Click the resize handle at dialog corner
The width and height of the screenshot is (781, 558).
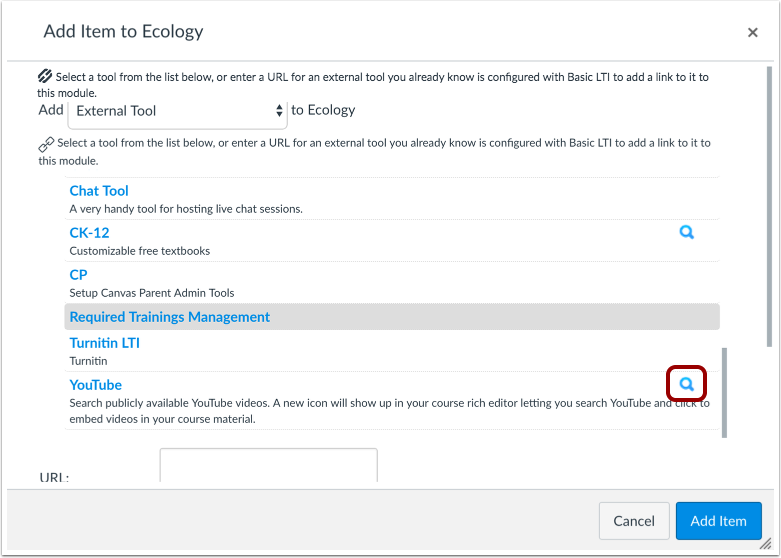765,544
